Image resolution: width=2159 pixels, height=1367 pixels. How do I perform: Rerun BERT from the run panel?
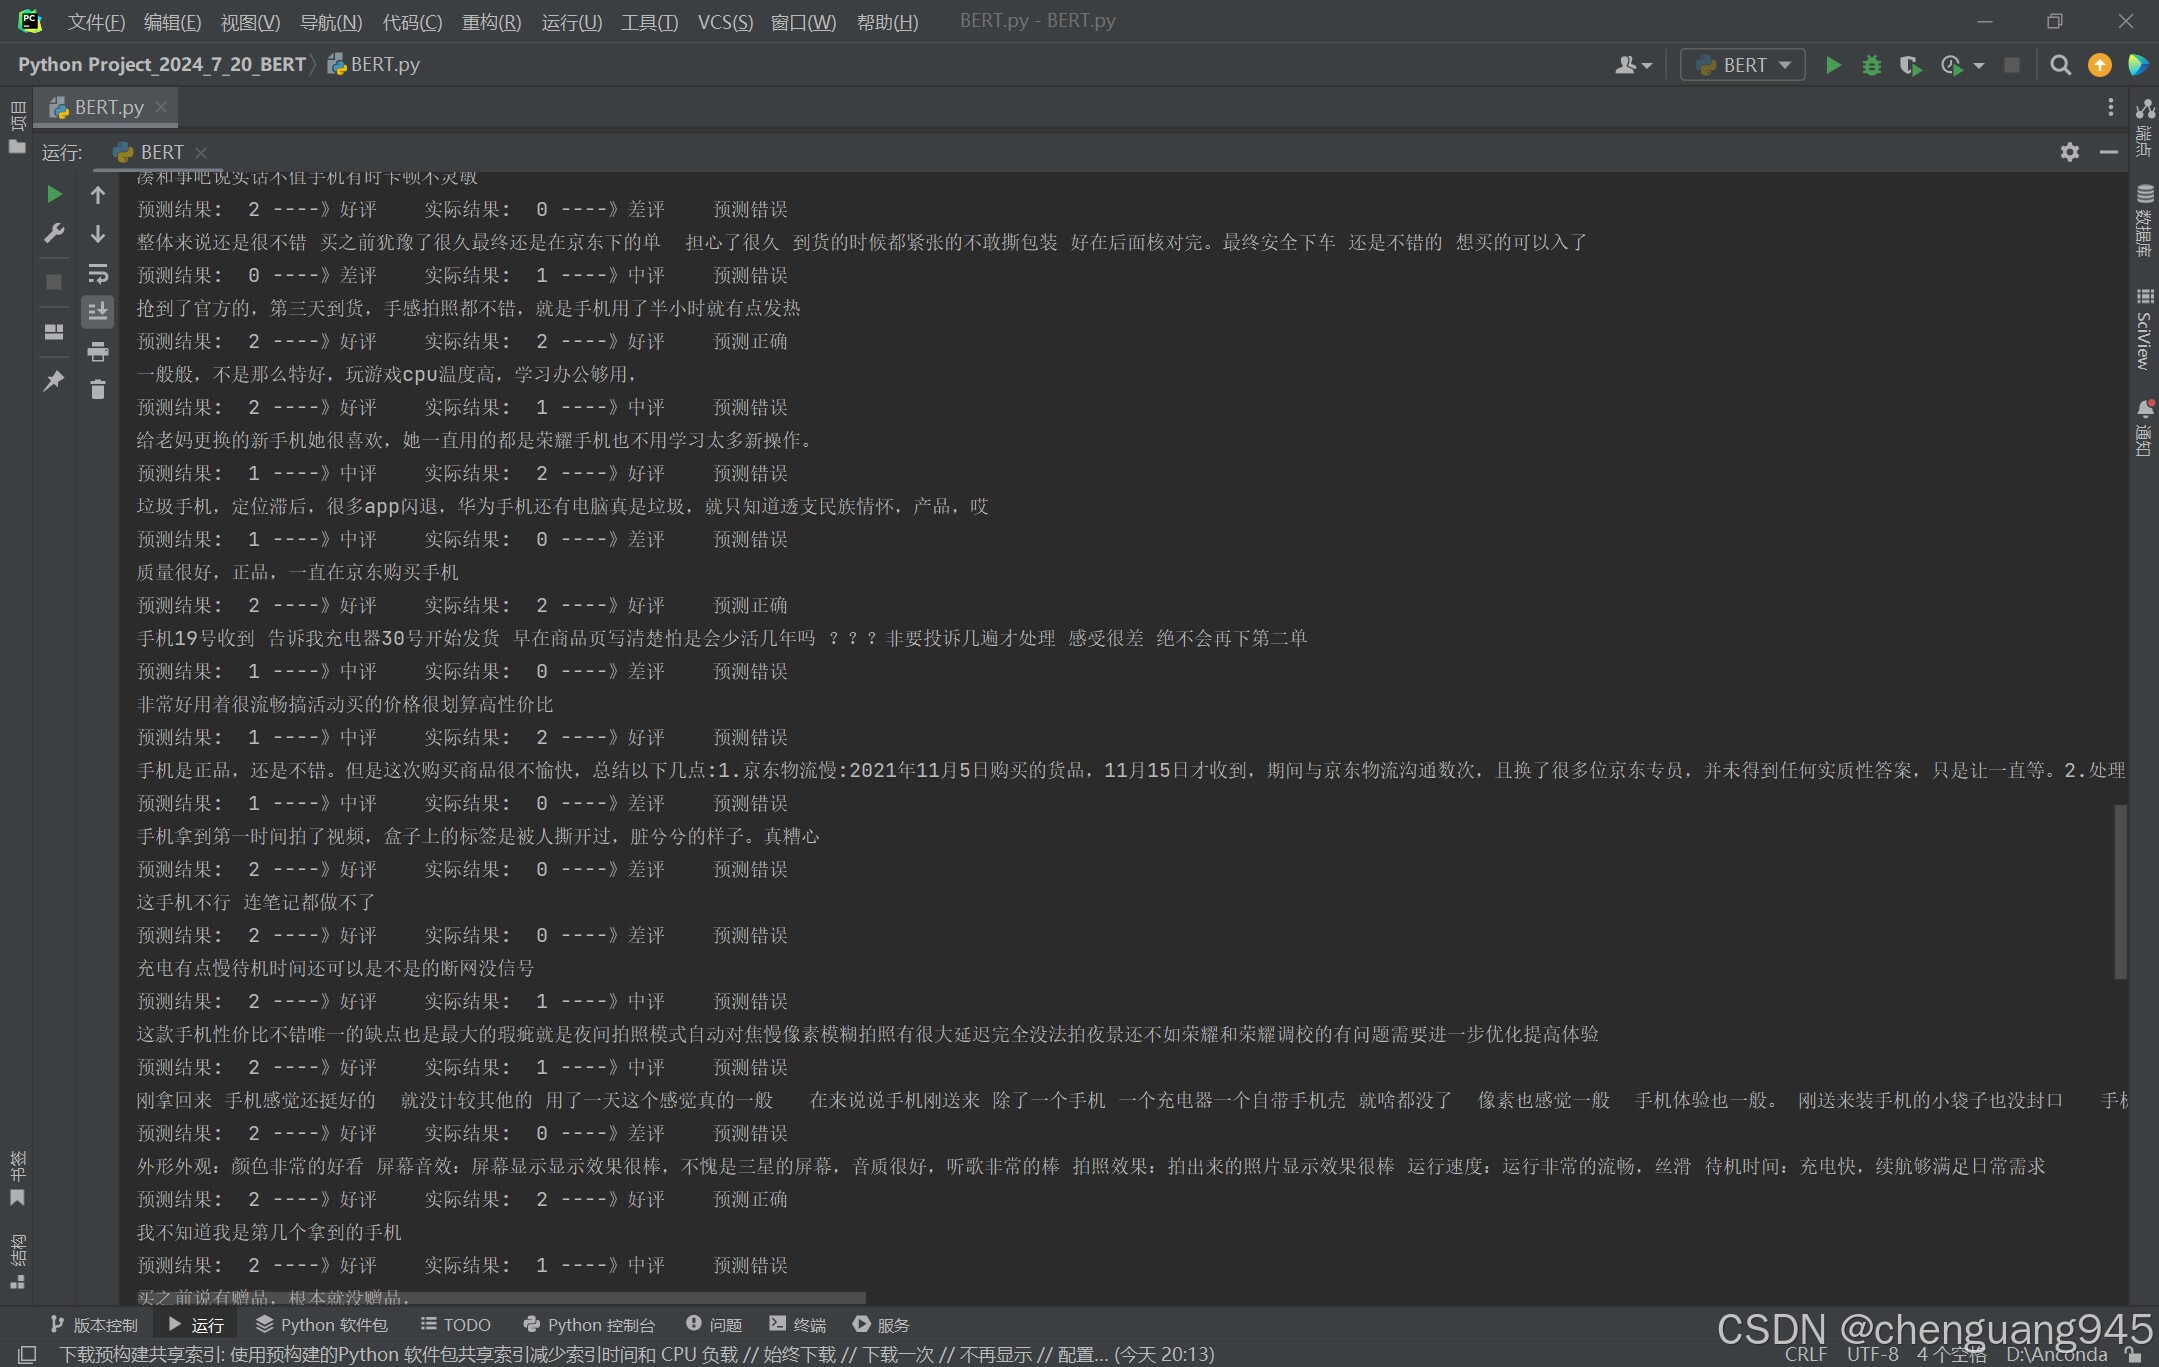(x=54, y=194)
